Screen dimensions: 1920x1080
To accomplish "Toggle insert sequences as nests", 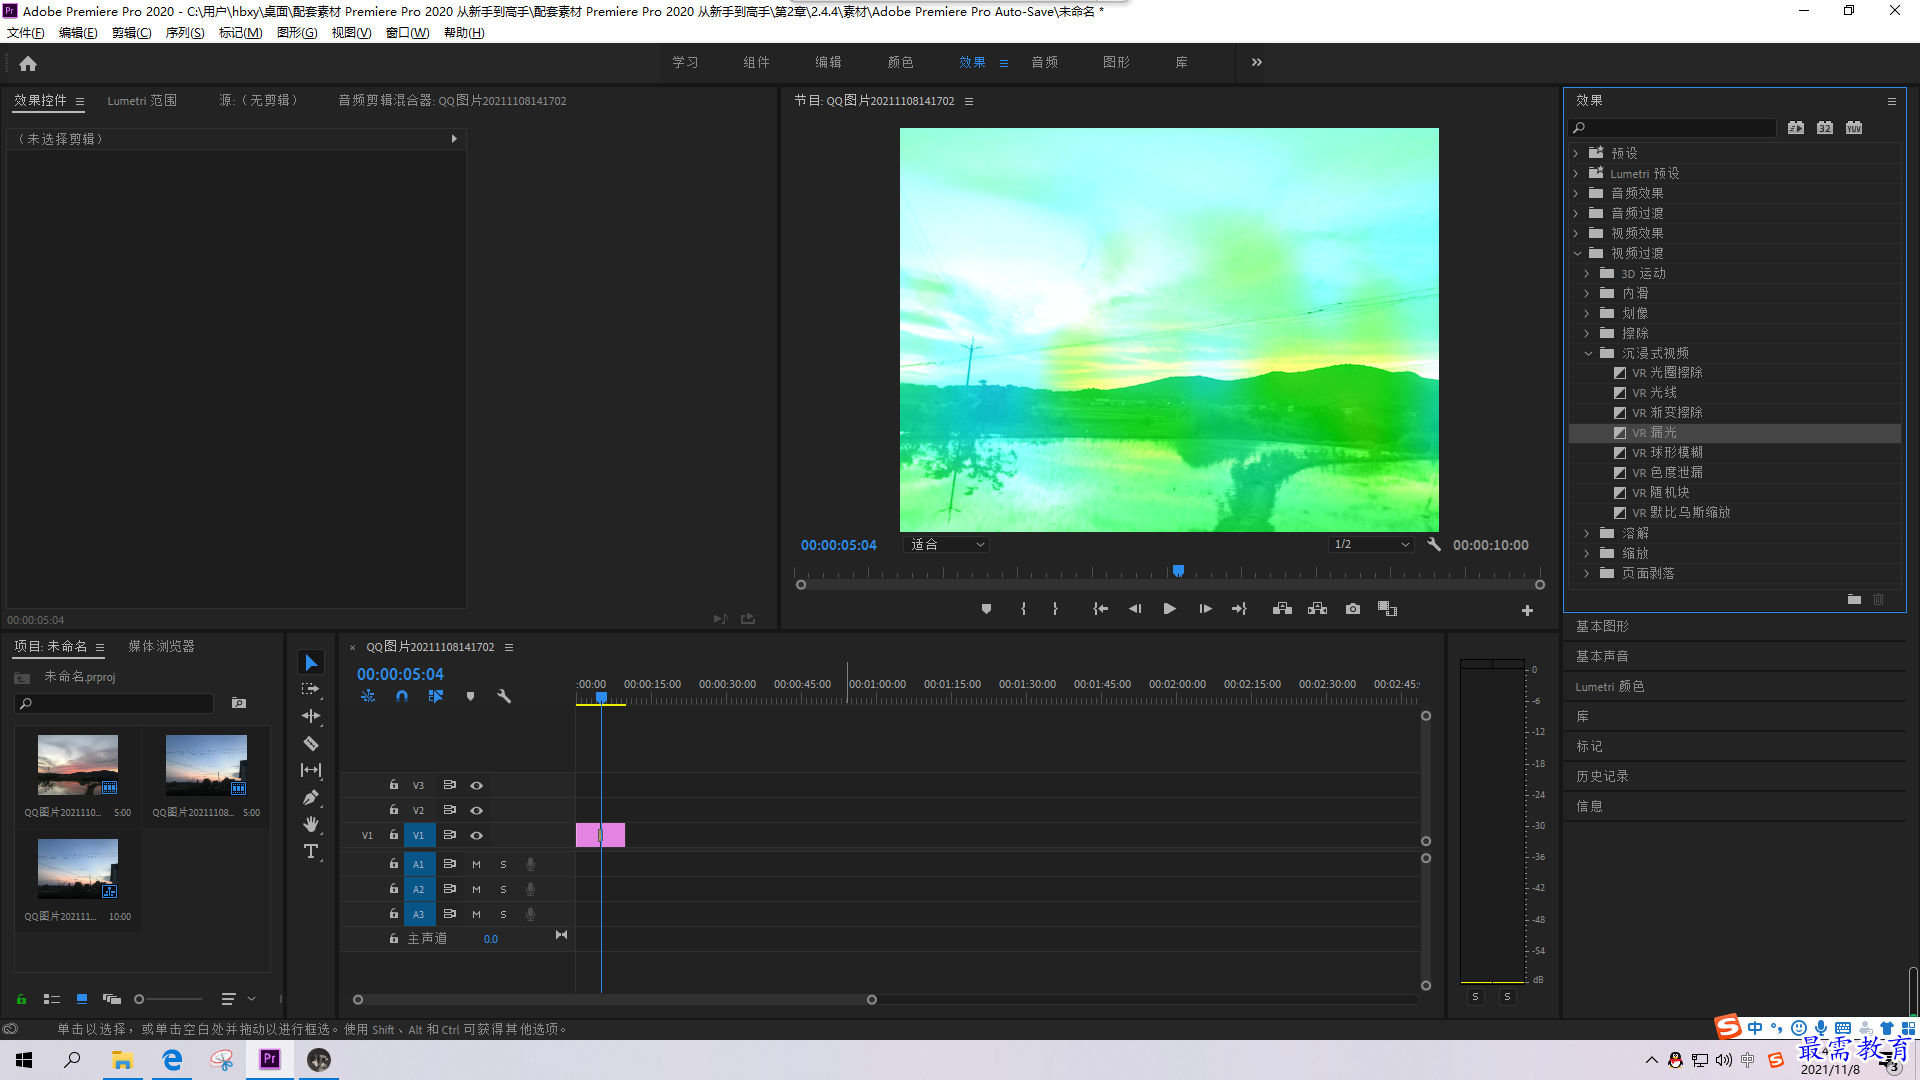I will pos(368,696).
